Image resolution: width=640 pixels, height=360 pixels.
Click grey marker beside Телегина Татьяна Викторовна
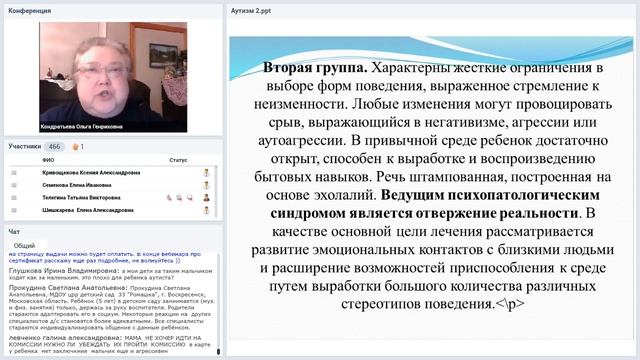pyautogui.click(x=14, y=198)
